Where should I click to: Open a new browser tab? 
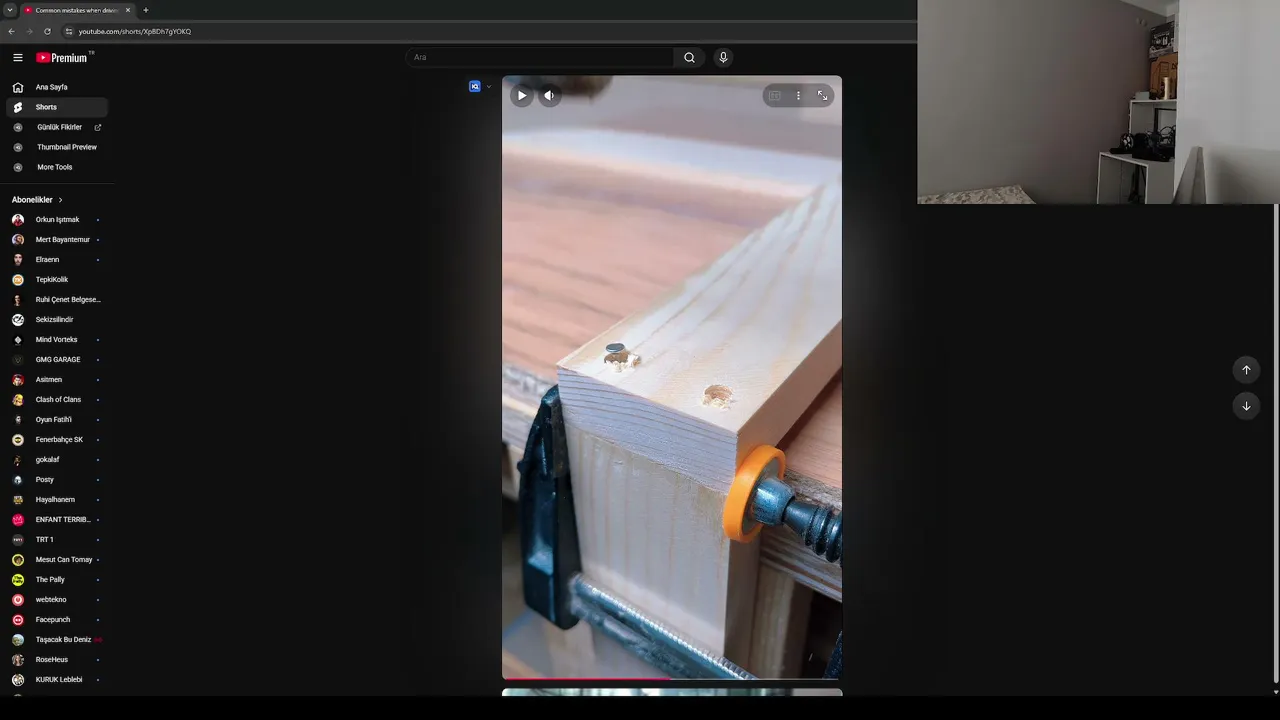[146, 10]
